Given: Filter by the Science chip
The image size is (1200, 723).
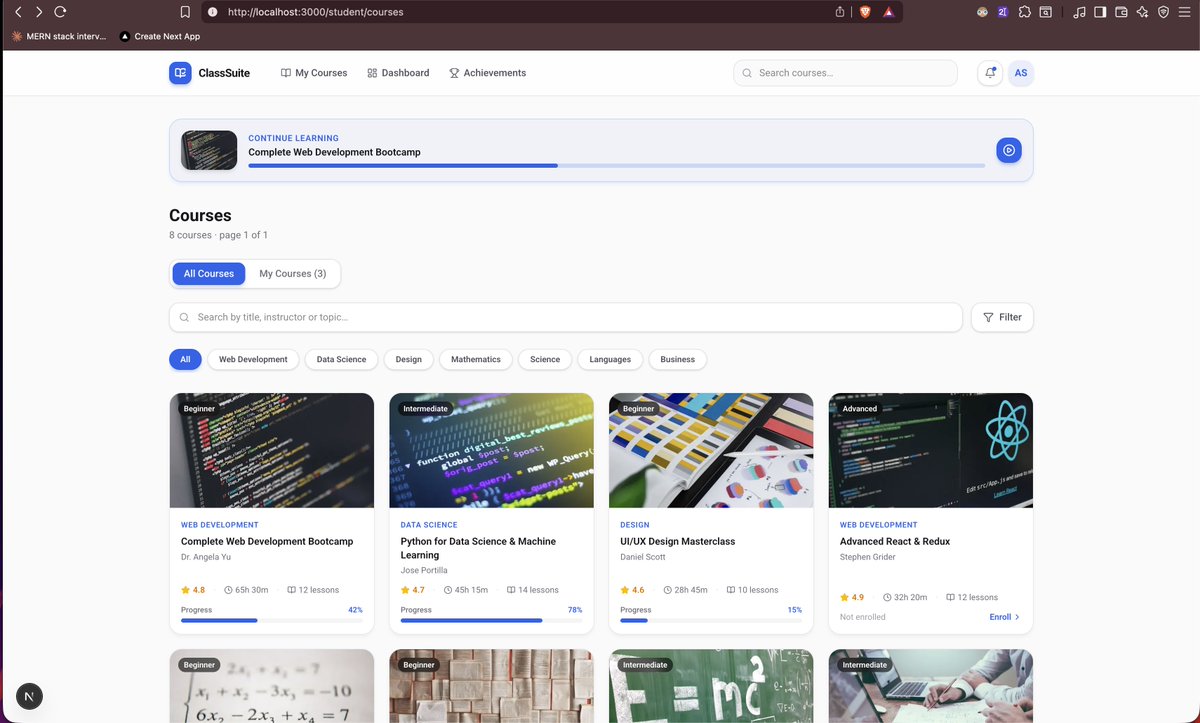Looking at the screenshot, I should (545, 359).
